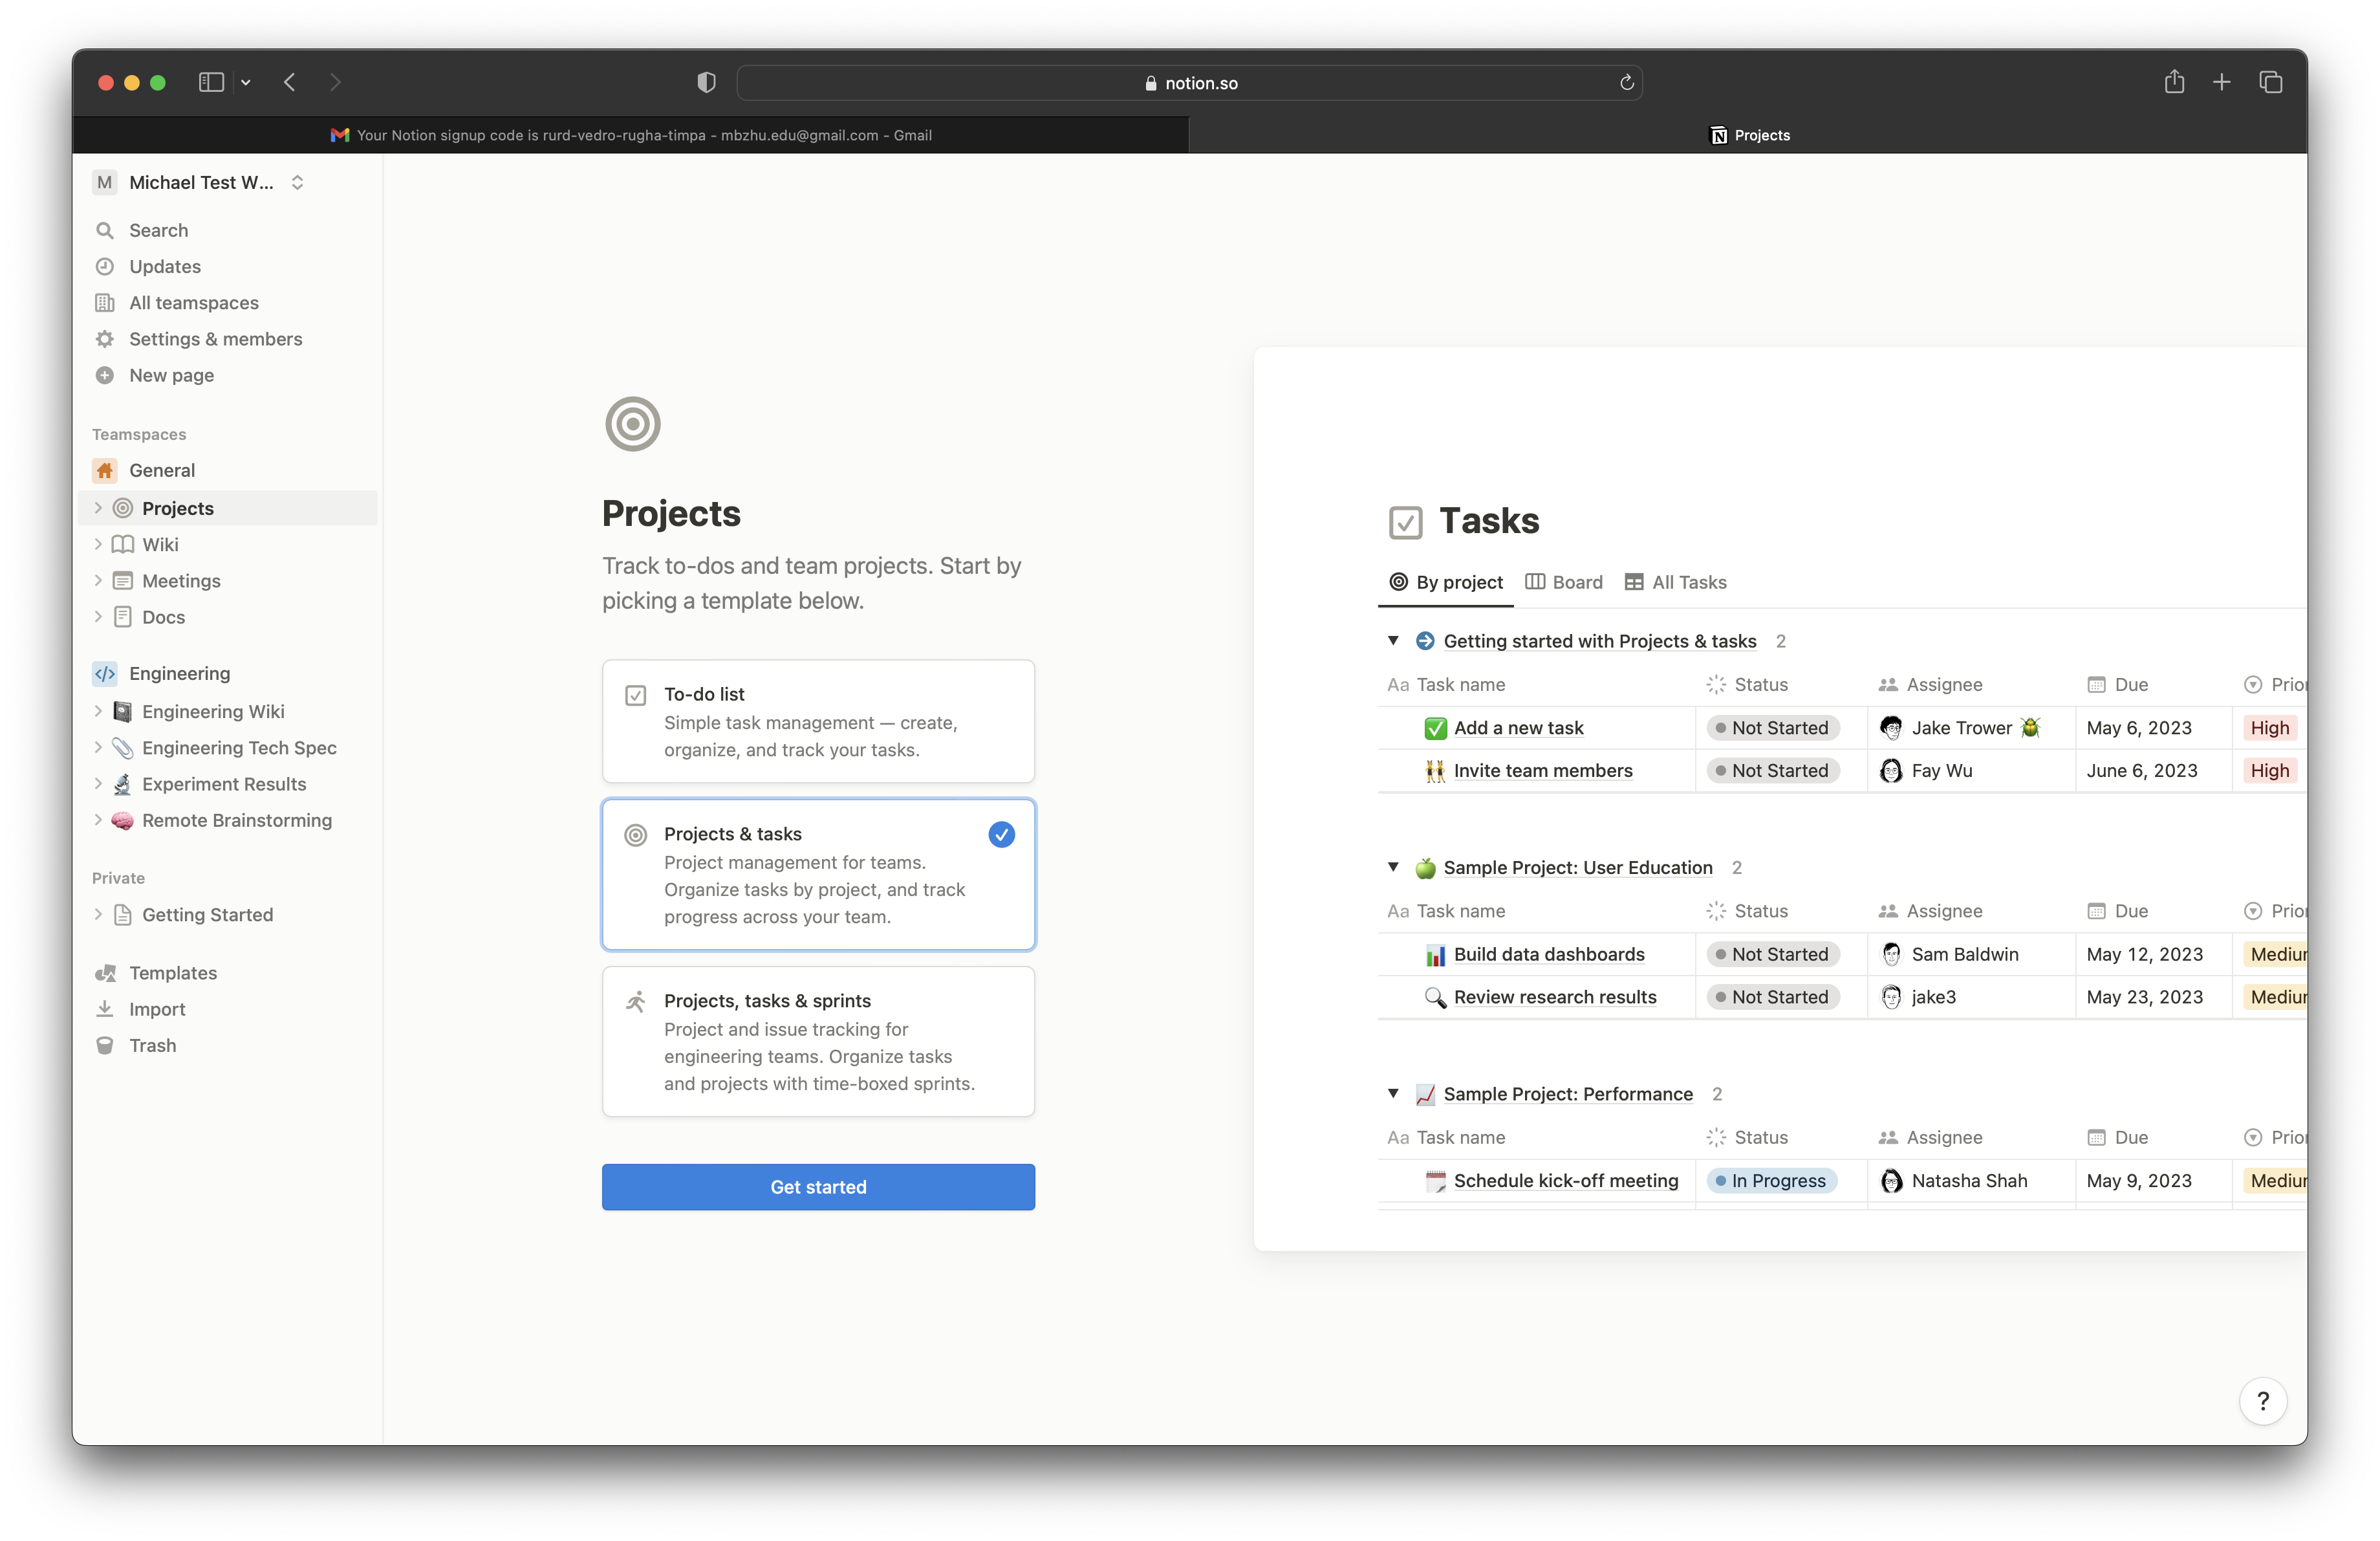Click the Get started button

click(x=818, y=1187)
